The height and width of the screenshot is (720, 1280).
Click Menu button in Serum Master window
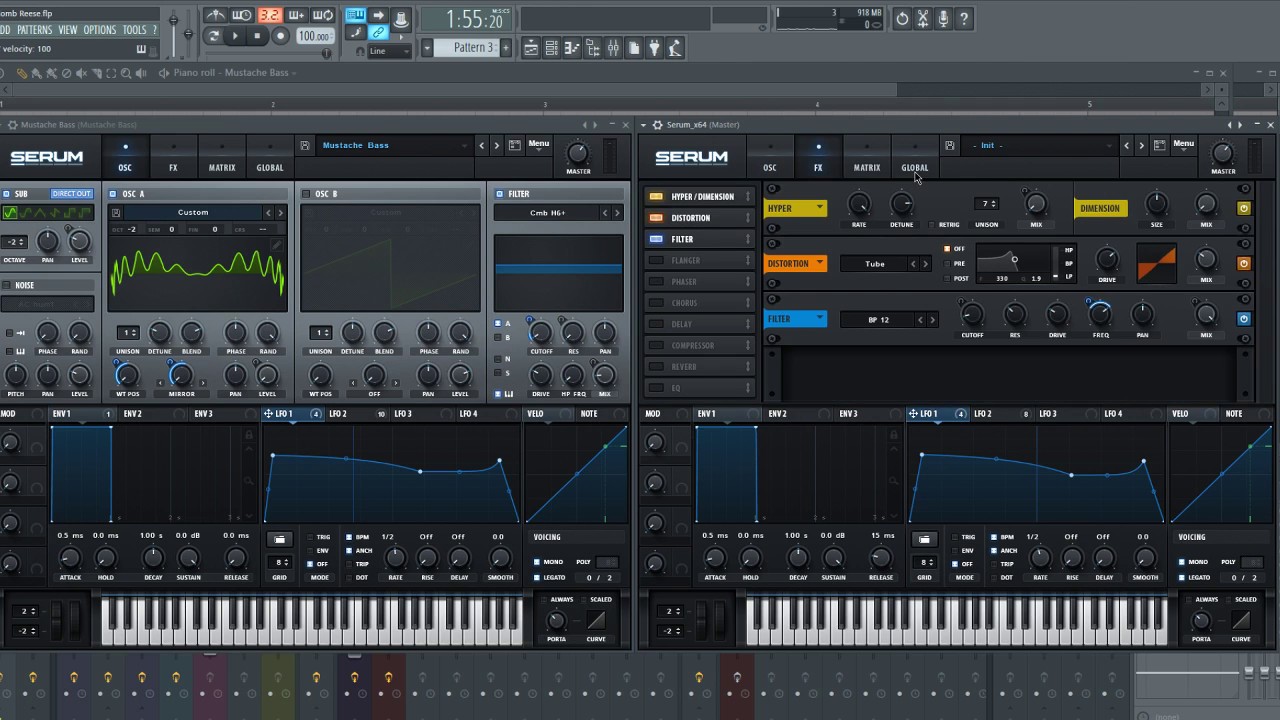[1184, 144]
